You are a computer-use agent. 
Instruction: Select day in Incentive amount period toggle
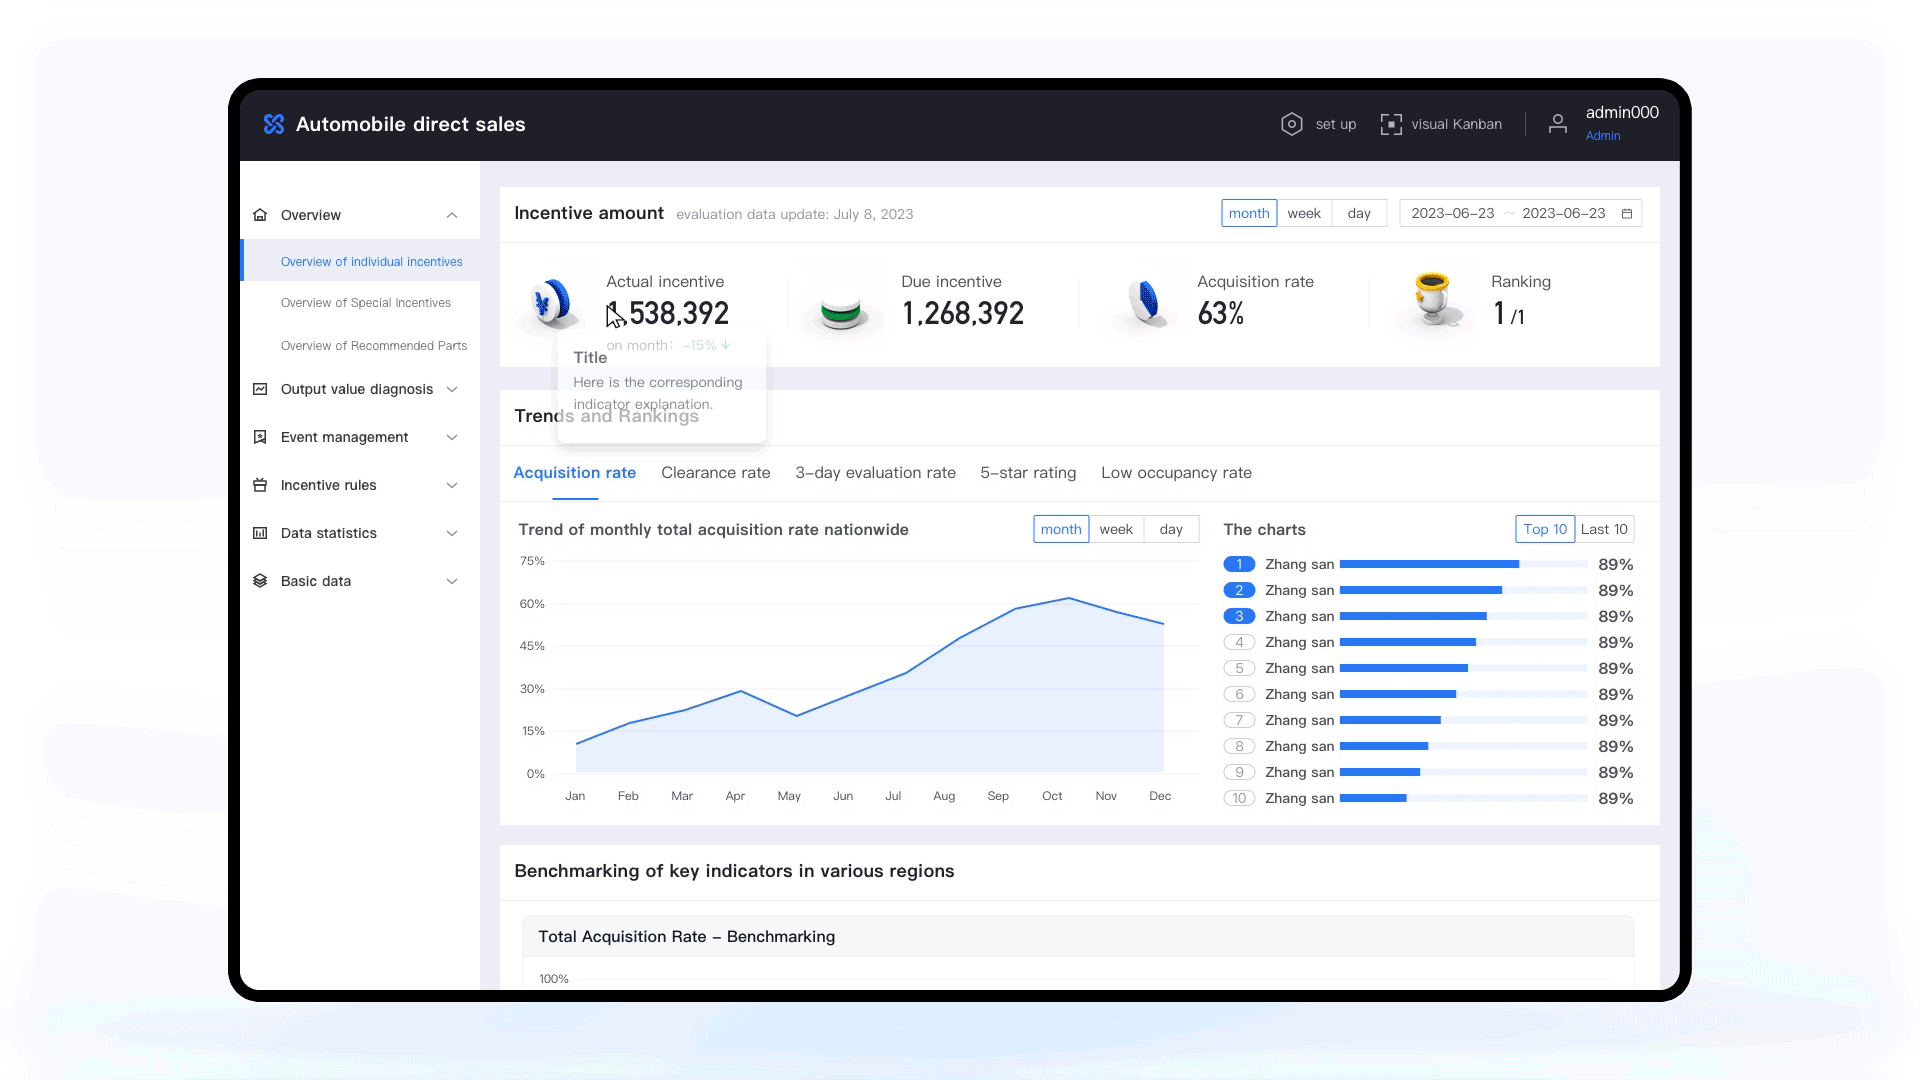point(1359,213)
